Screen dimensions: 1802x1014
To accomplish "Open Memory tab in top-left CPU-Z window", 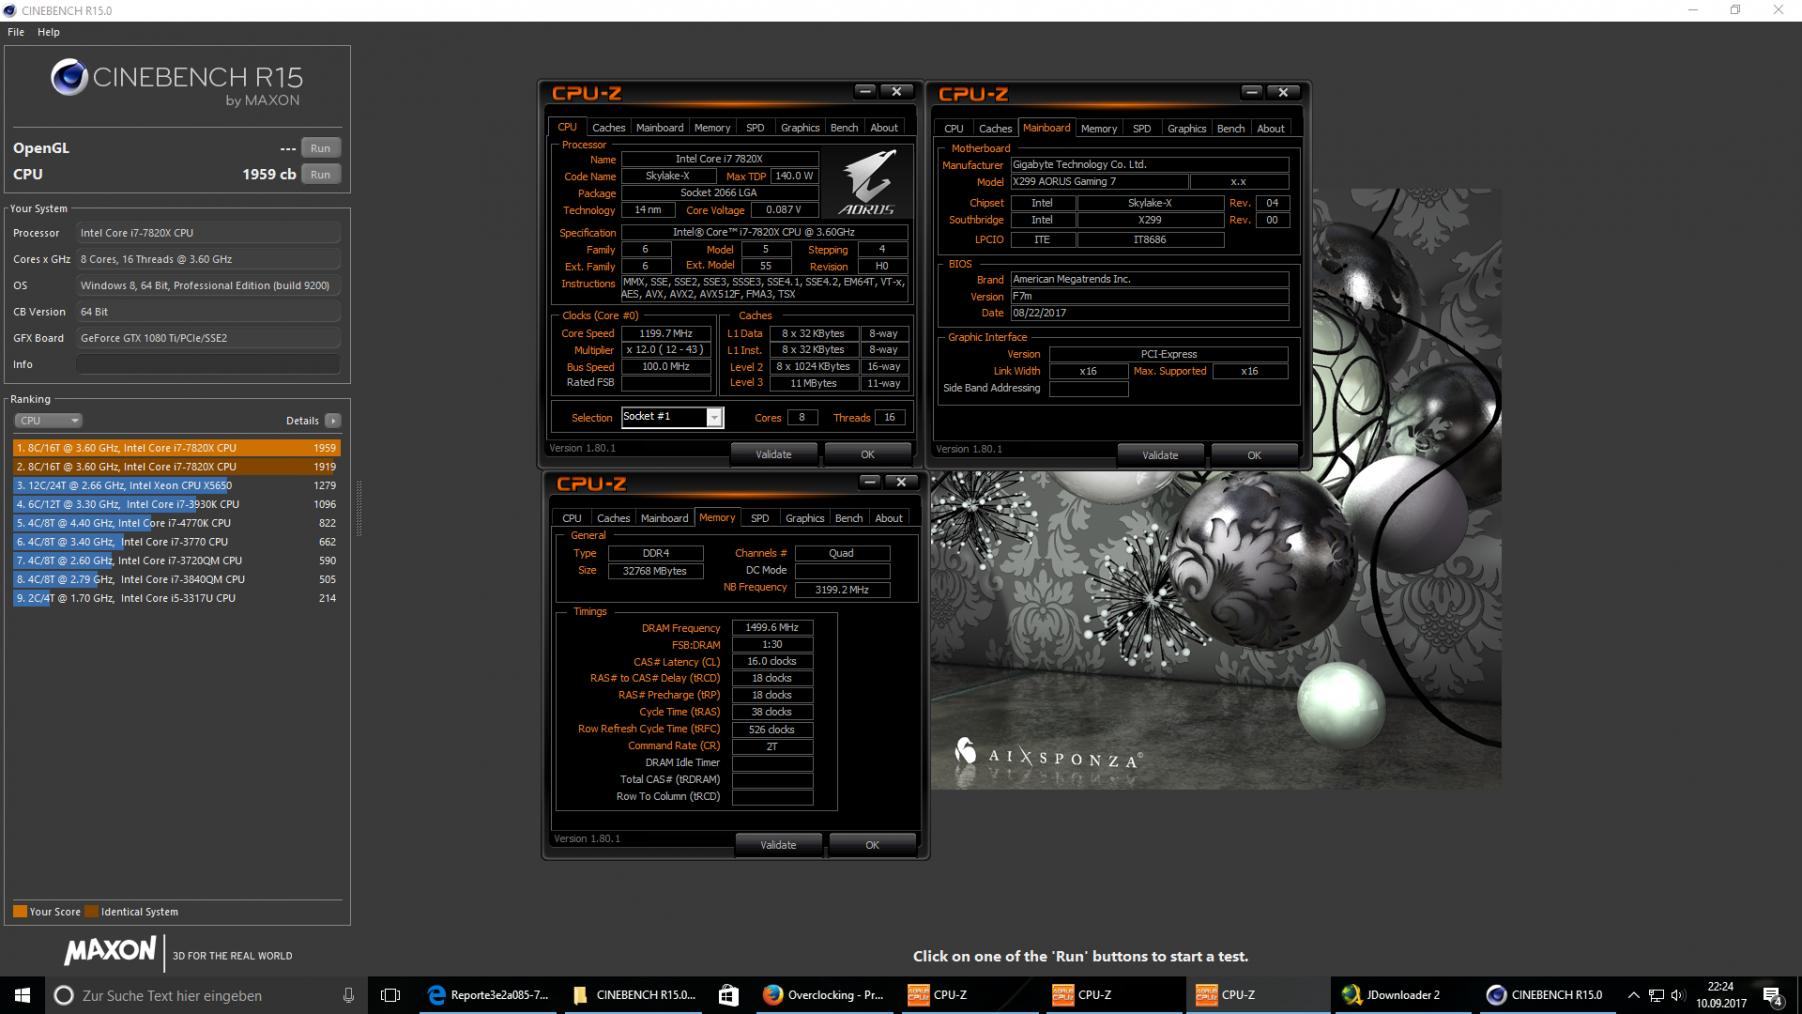I will point(712,128).
